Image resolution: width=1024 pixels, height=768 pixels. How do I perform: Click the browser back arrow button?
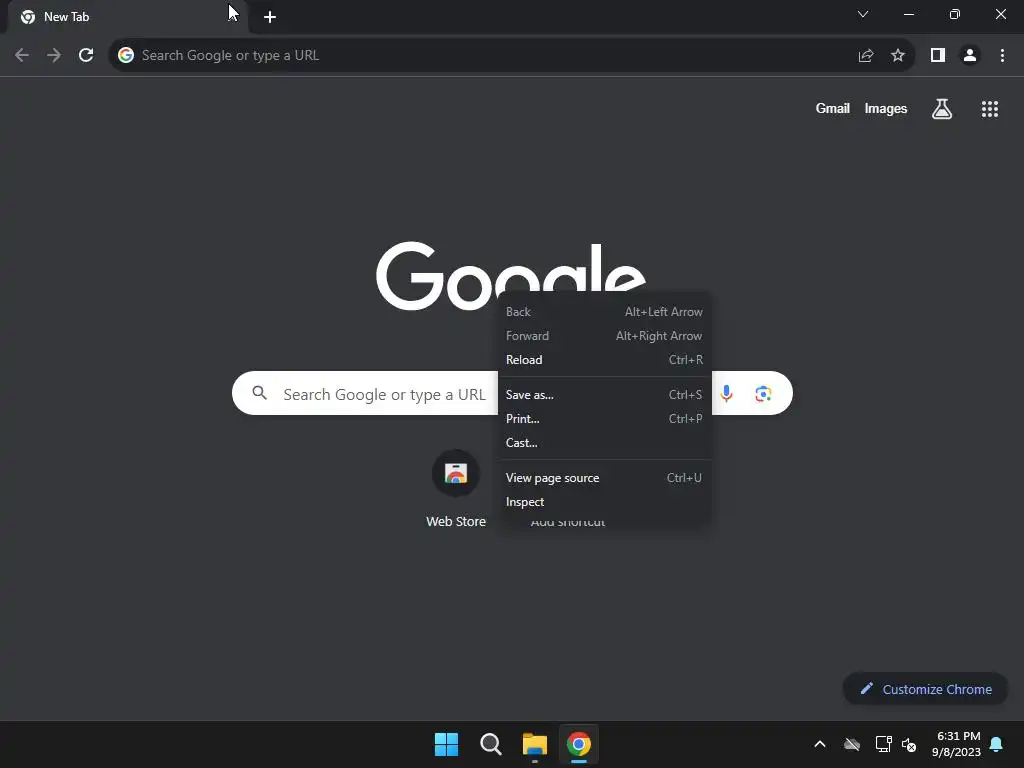(x=22, y=55)
